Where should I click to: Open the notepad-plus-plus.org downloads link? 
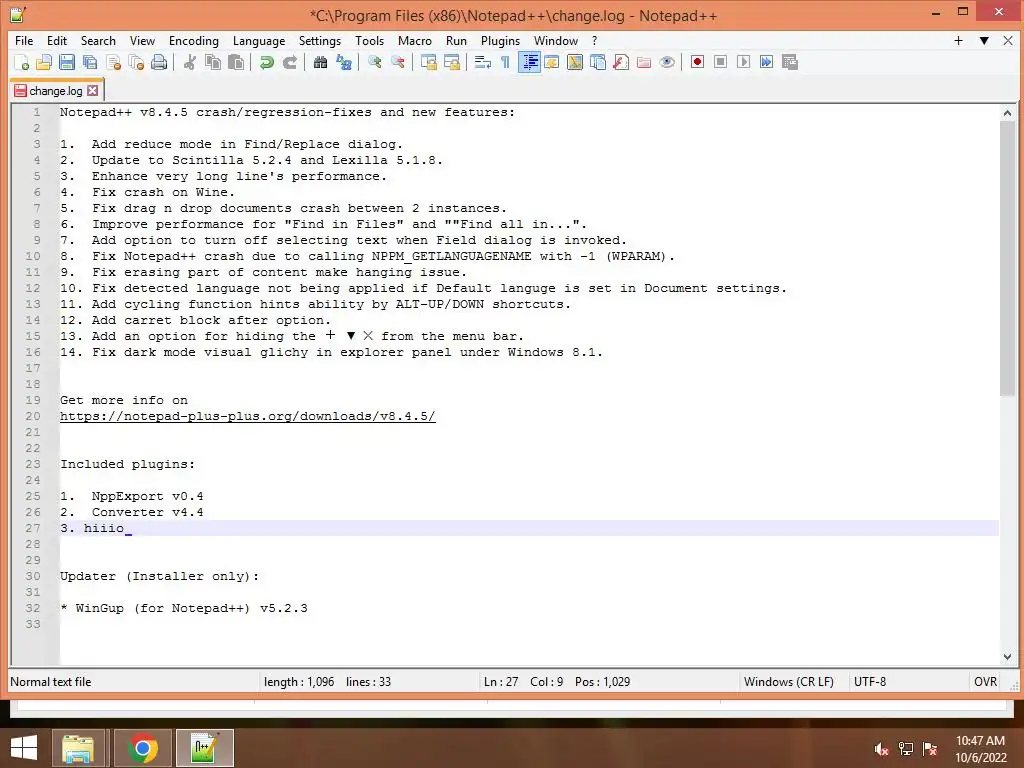(x=248, y=416)
